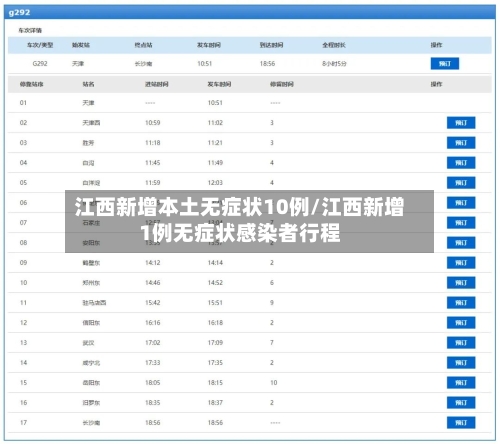The width and height of the screenshot is (500, 444).
Task: Click 预订 in row 03 arriving 11:18
Action: (x=461, y=143)
